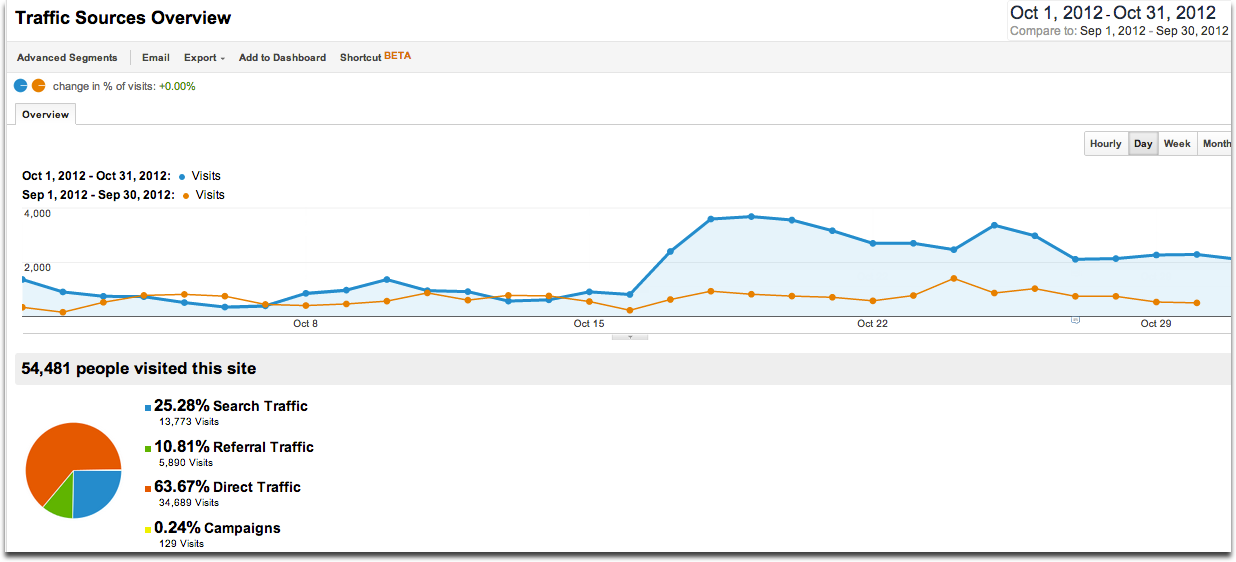Screen dimensions: 1236x562
Task: Click the orange segment circle icon
Action: (39, 86)
